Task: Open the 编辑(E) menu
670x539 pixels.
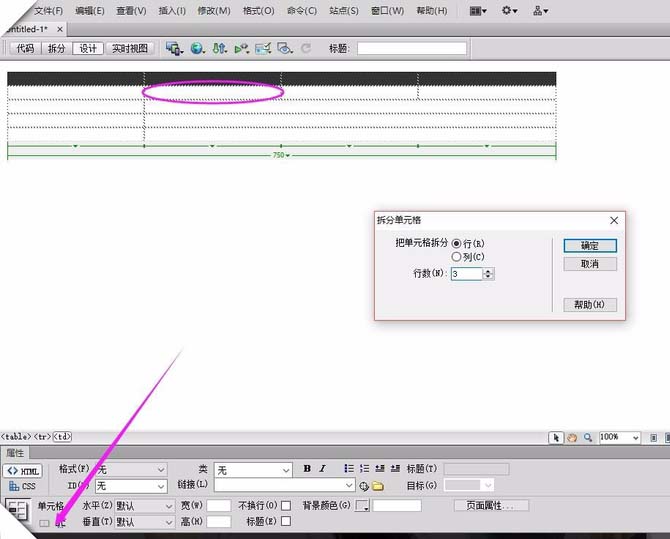Action: tap(90, 11)
